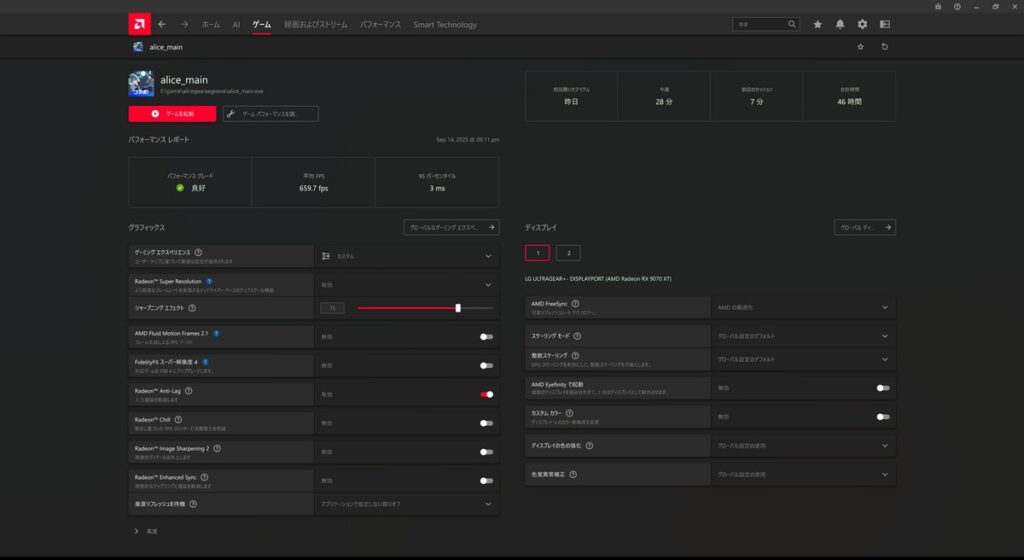Image resolution: width=1024 pixels, height=560 pixels.
Task: Go back with the left arrow icon
Action: pyautogui.click(x=162, y=24)
